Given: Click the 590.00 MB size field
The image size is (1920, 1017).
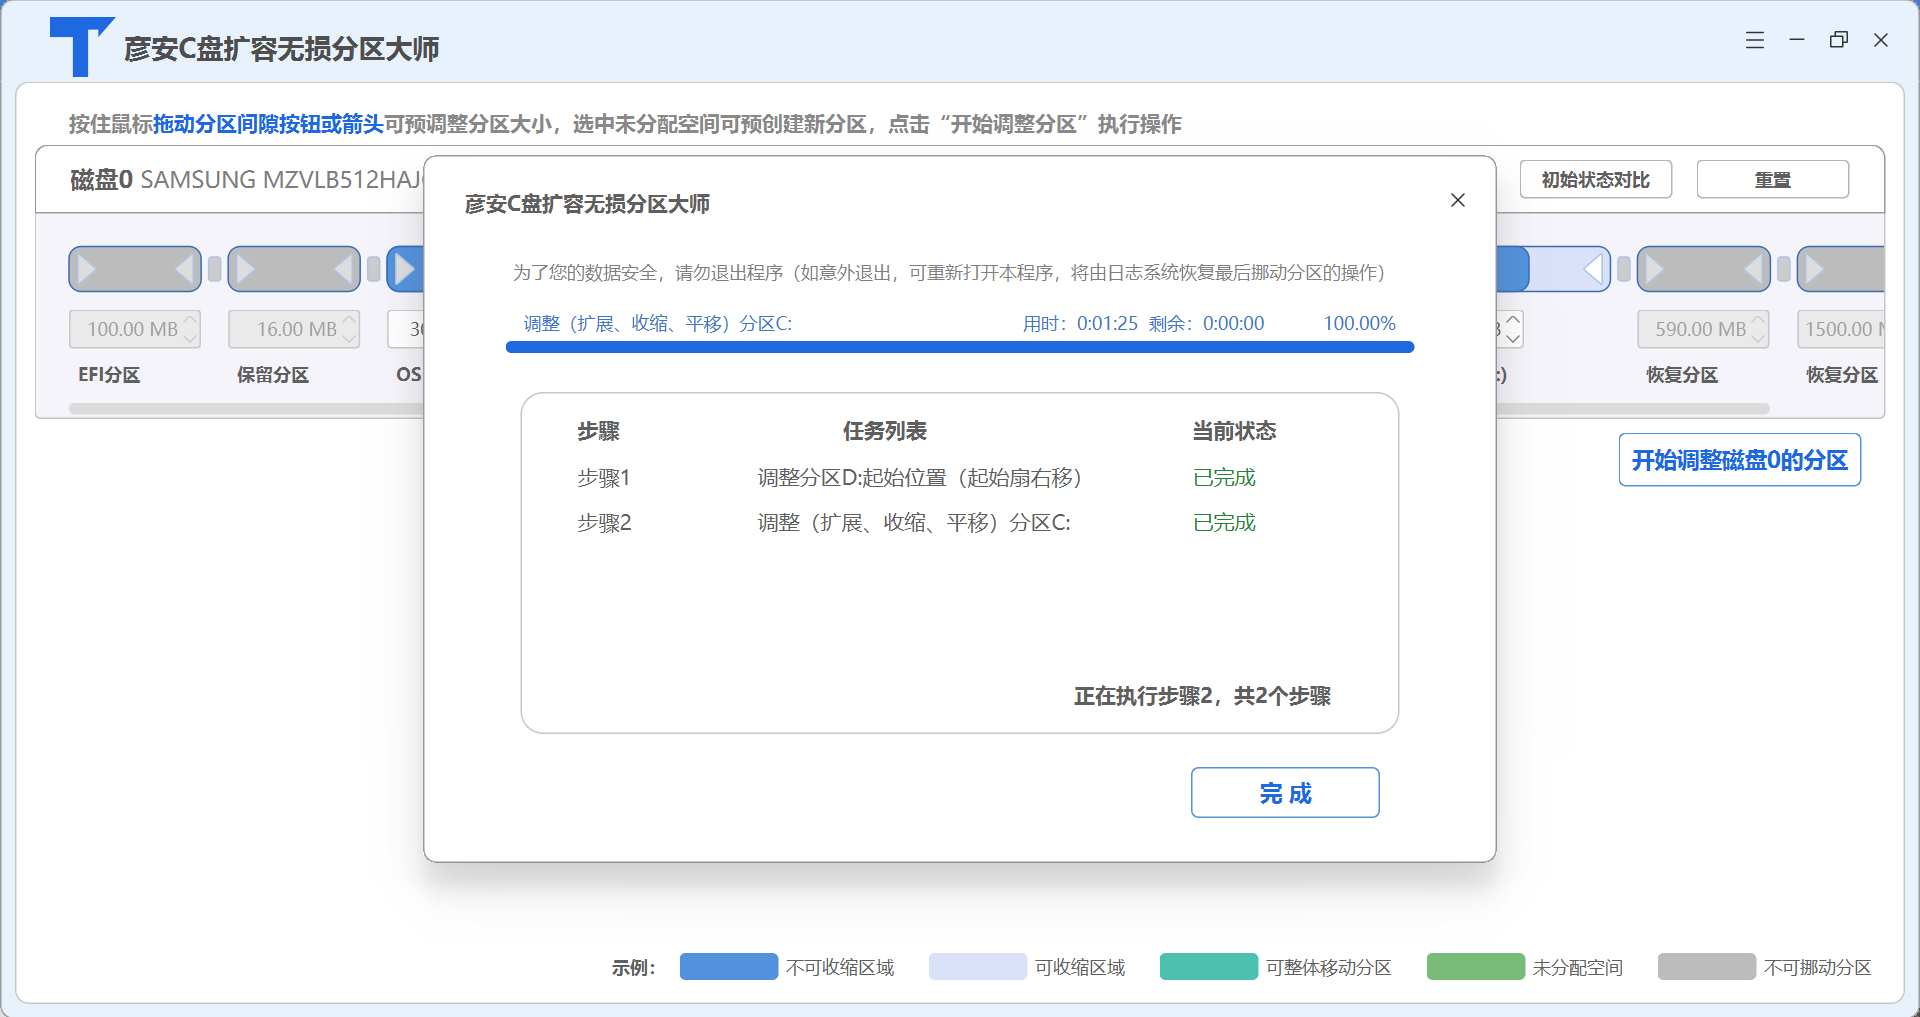Looking at the screenshot, I should click(1703, 329).
